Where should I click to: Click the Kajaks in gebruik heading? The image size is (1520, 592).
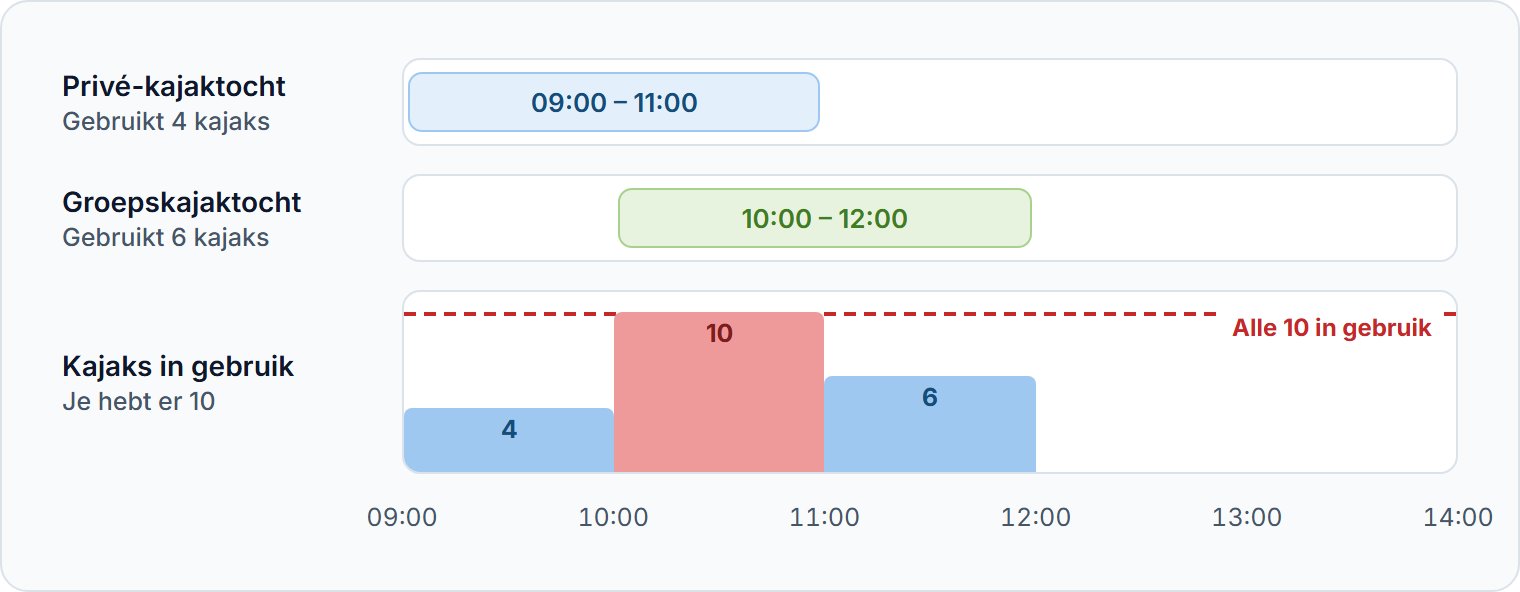tap(178, 367)
